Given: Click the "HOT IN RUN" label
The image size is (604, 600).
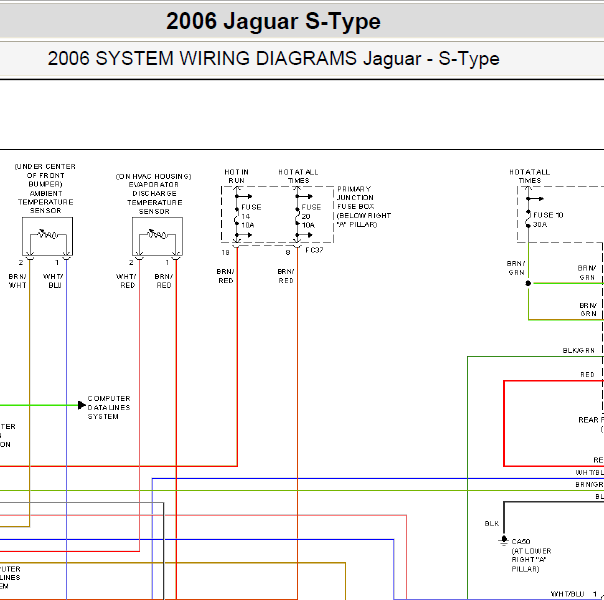Looking at the screenshot, I should [x=237, y=176].
